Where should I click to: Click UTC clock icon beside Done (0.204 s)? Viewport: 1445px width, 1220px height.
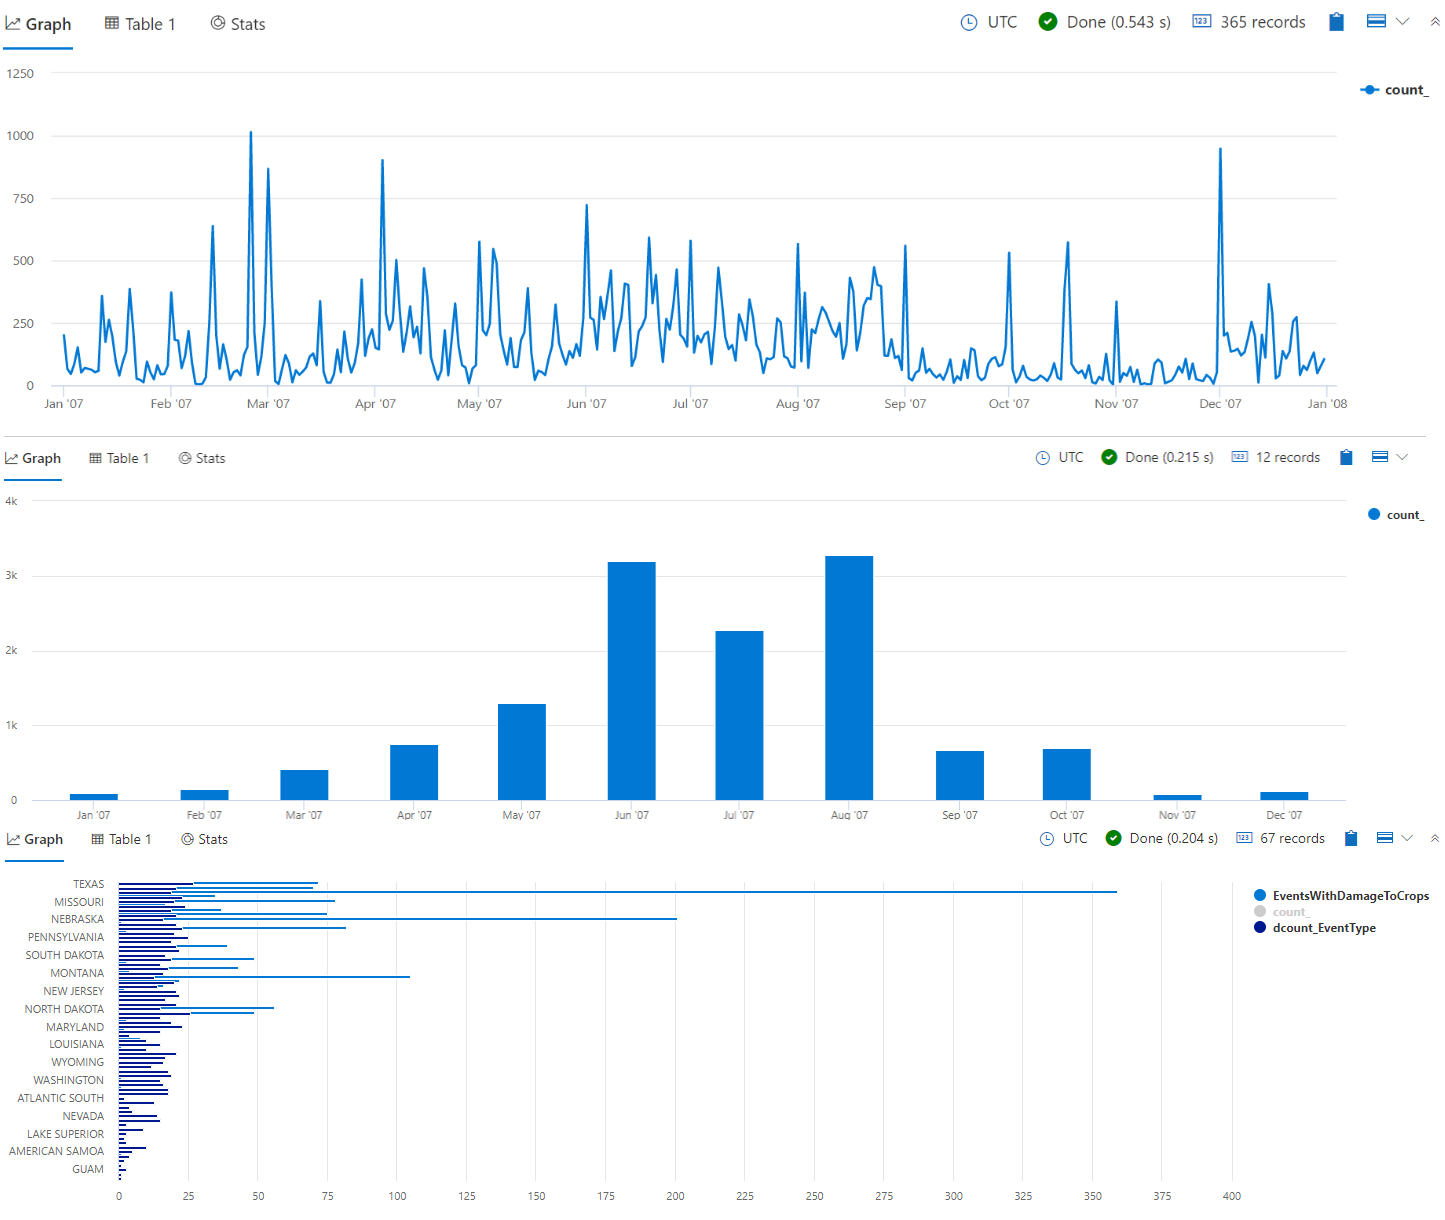click(x=1047, y=838)
